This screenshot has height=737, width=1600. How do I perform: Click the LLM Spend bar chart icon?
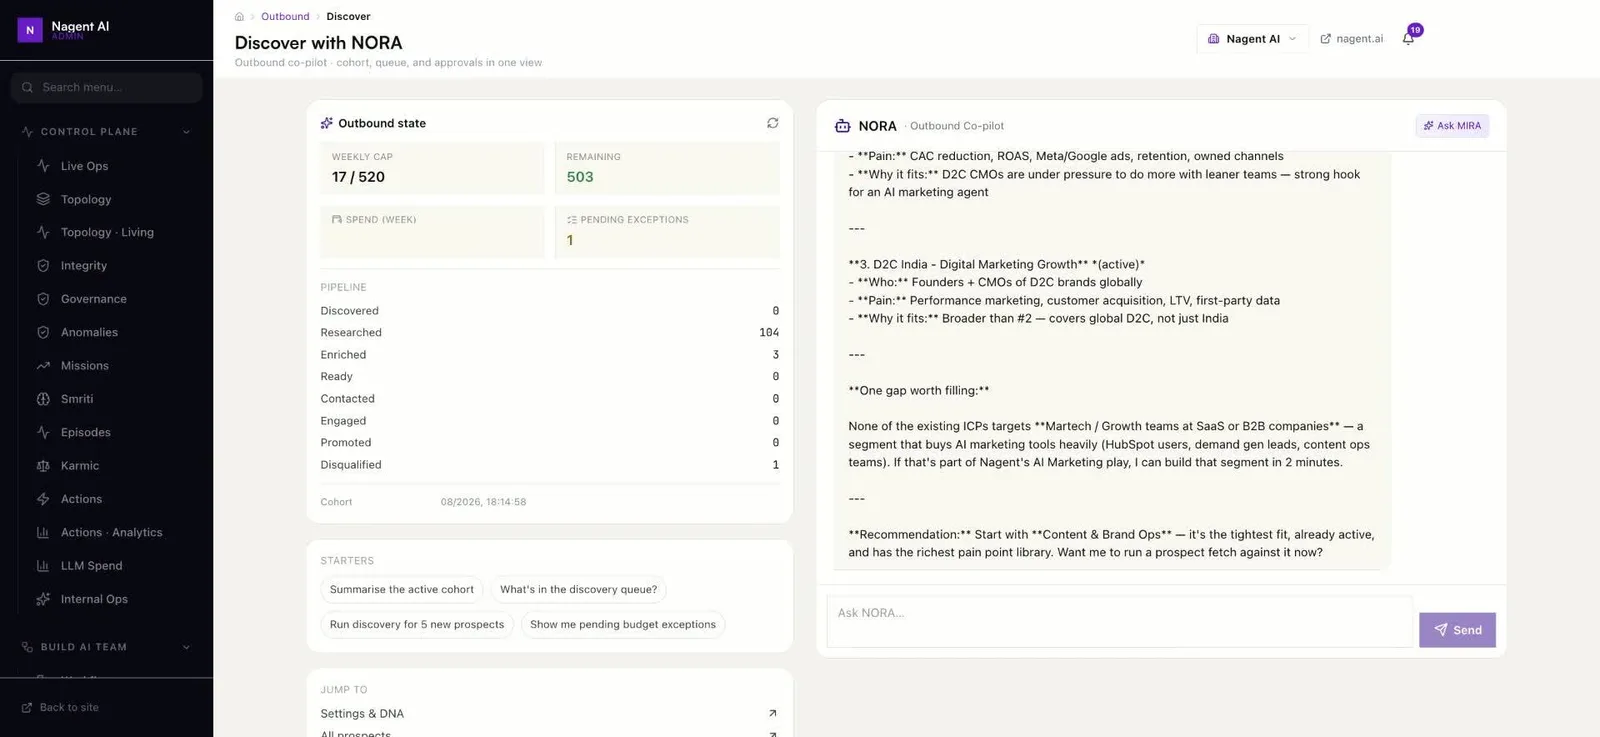[x=43, y=566]
